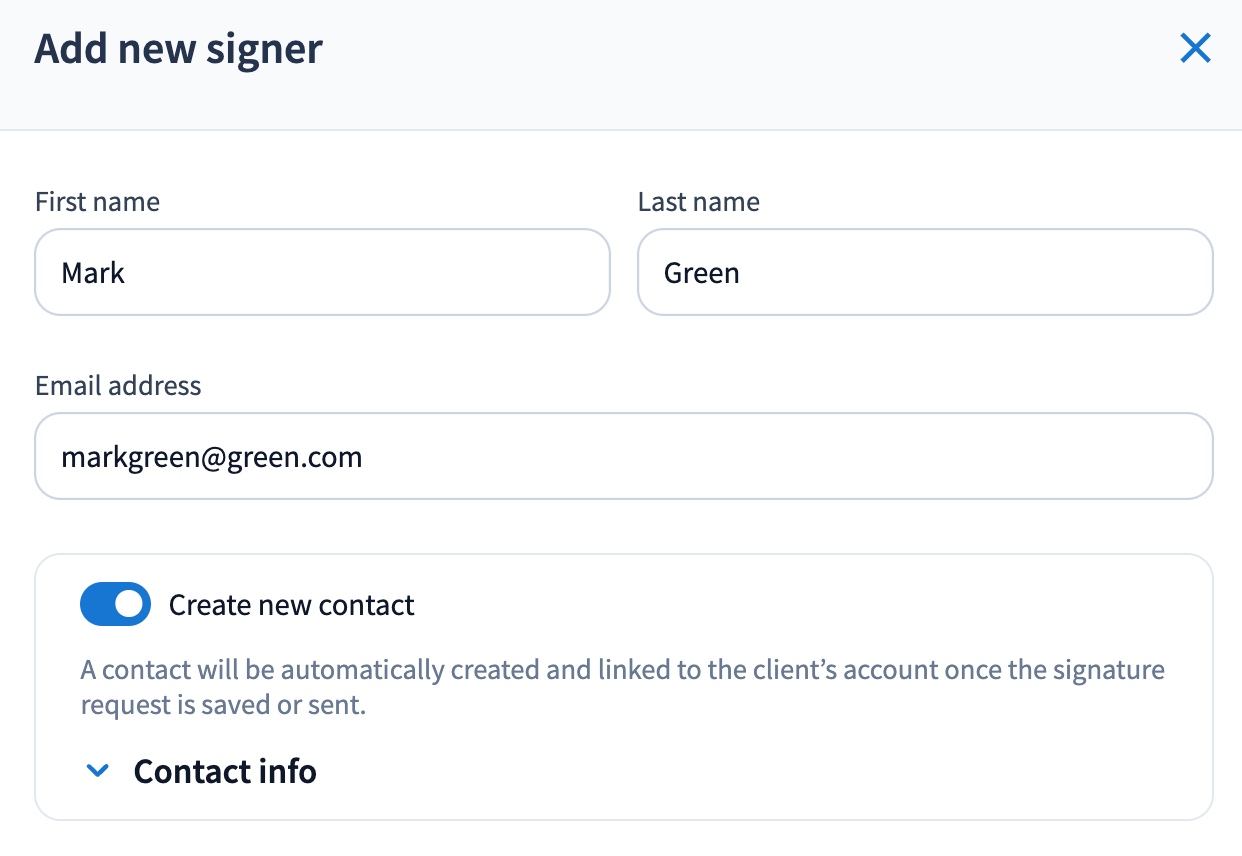The width and height of the screenshot is (1242, 856).
Task: Click the Add new signer title
Action: click(x=178, y=48)
